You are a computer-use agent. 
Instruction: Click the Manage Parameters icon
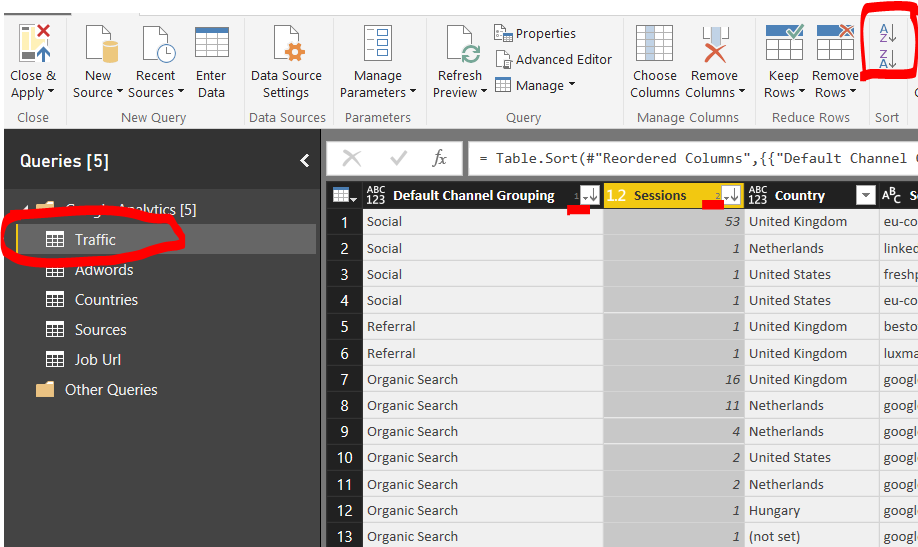pyautogui.click(x=378, y=43)
